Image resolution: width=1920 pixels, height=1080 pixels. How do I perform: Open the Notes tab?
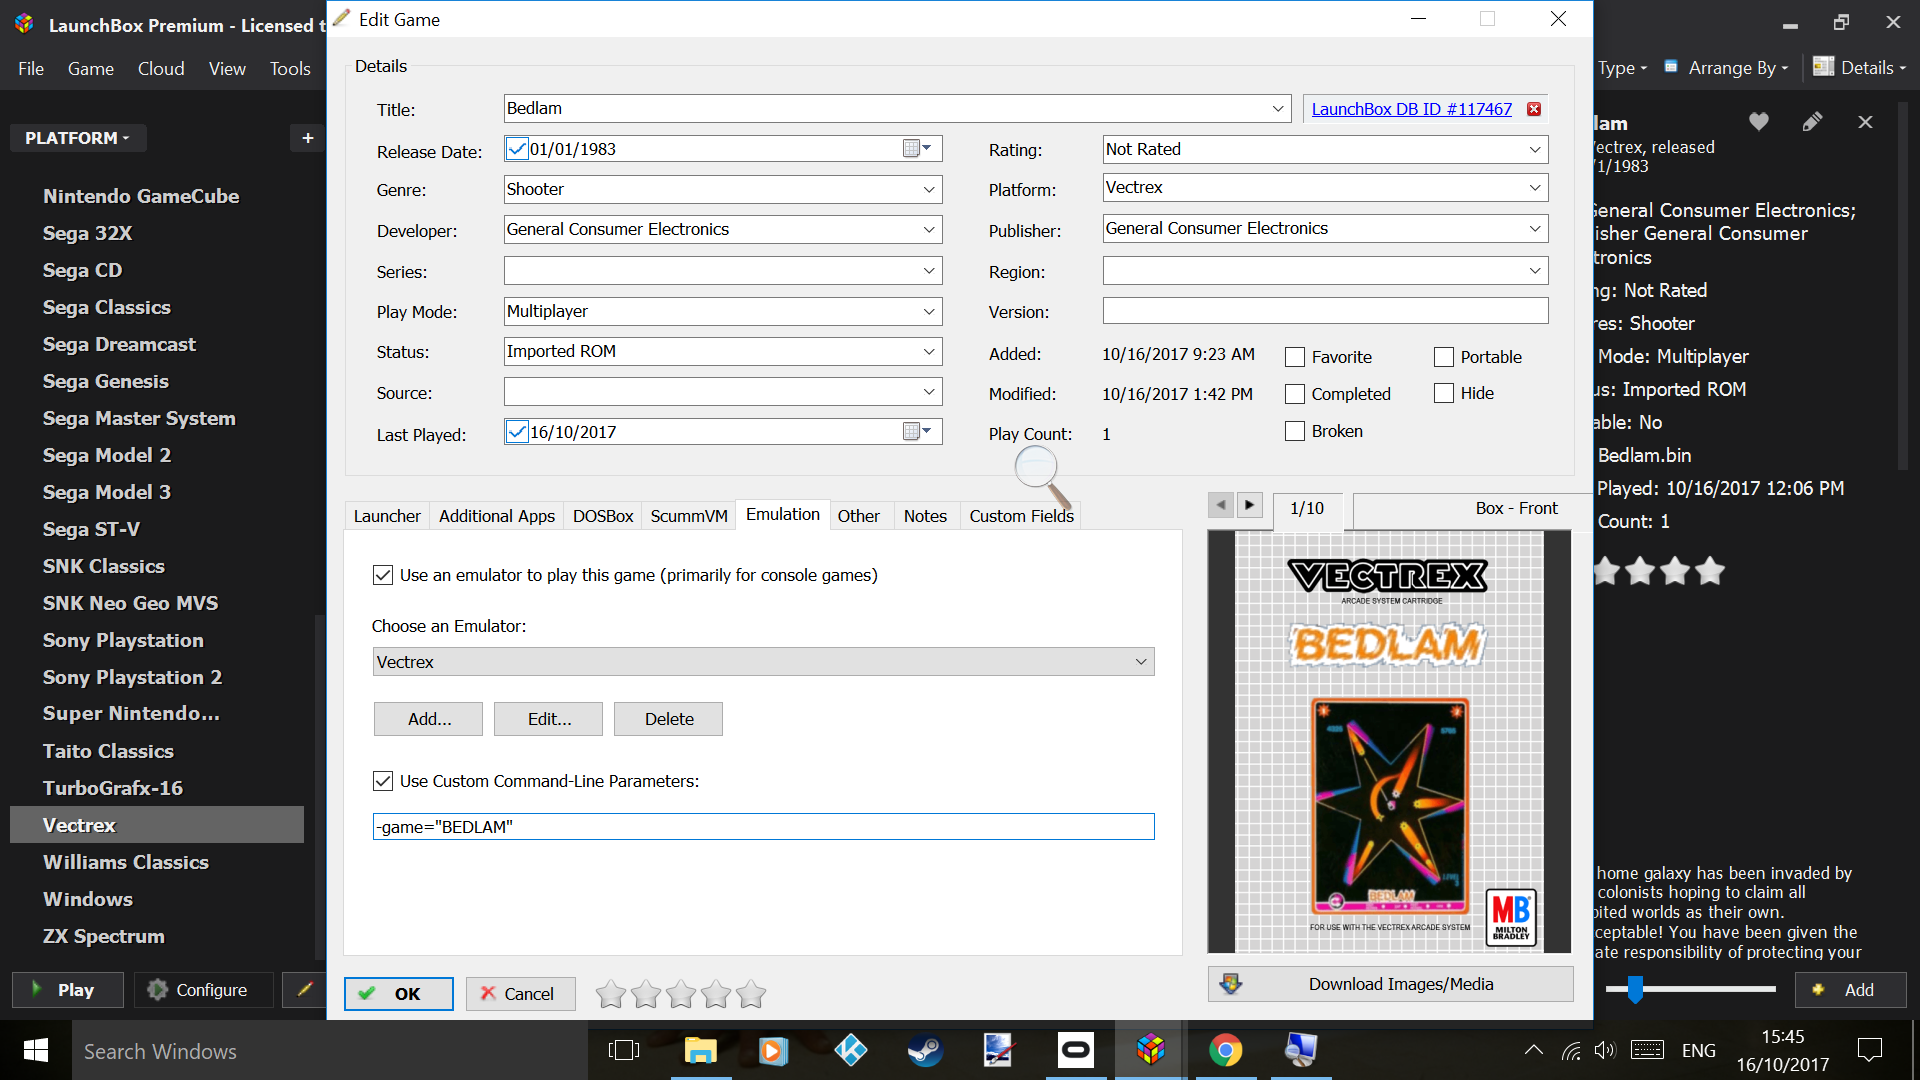925,516
